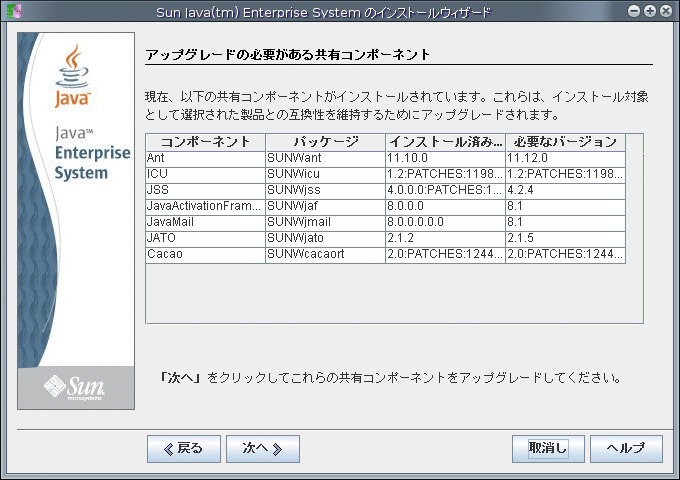
Task: Click the window menu icon in the title bar
Action: click(x=14, y=11)
